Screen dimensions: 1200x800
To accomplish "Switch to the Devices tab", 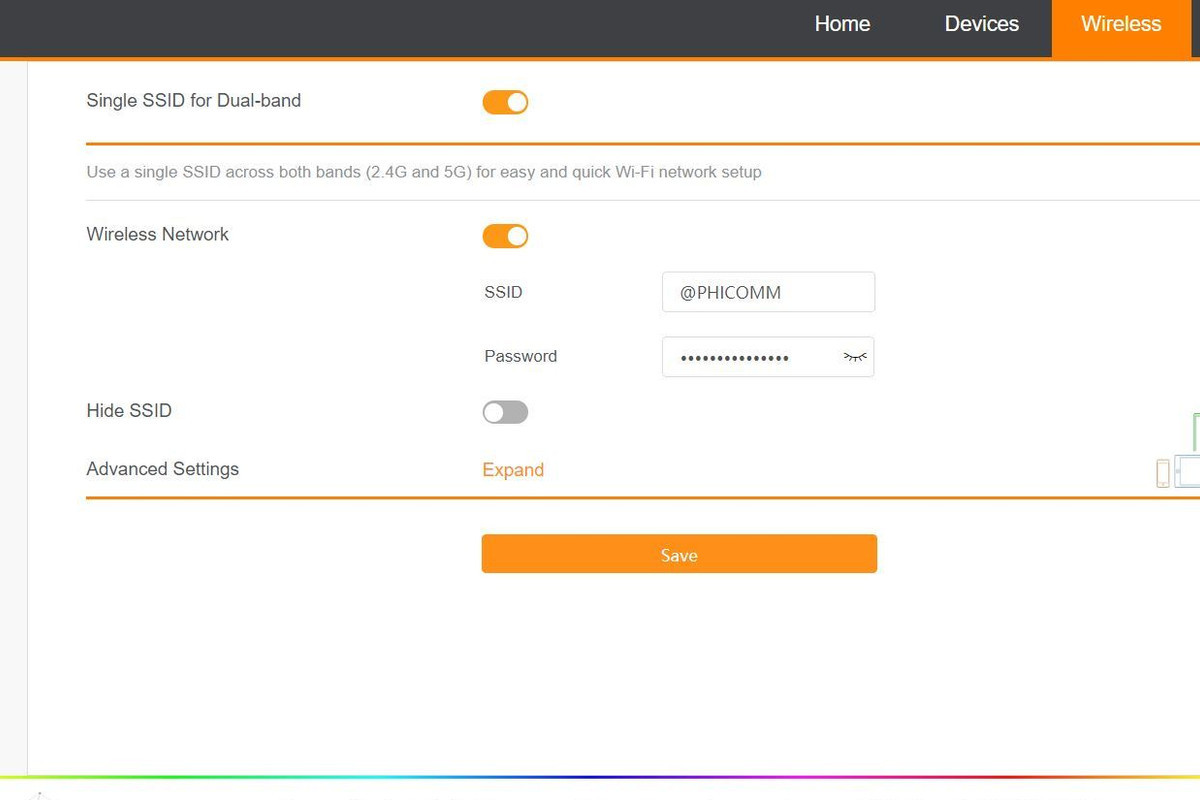I will pyautogui.click(x=981, y=24).
